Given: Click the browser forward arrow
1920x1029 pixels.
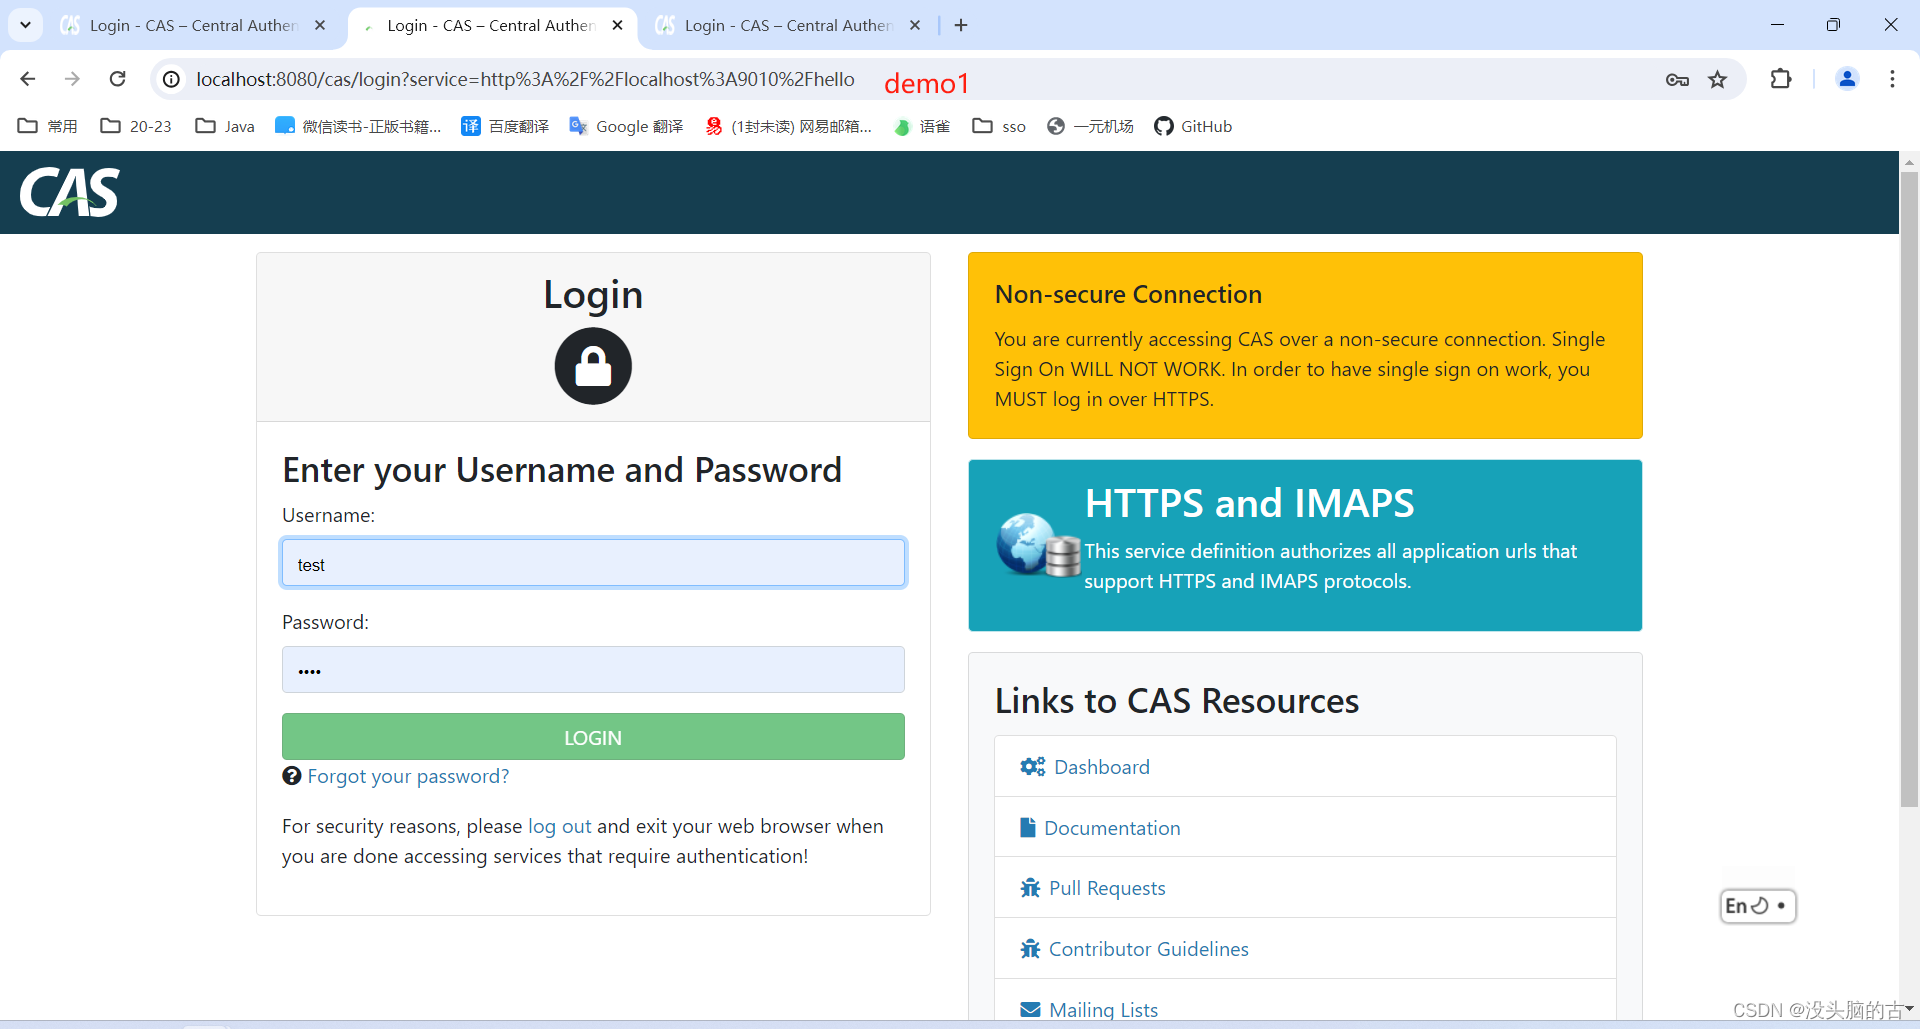Looking at the screenshot, I should pyautogui.click(x=72, y=79).
